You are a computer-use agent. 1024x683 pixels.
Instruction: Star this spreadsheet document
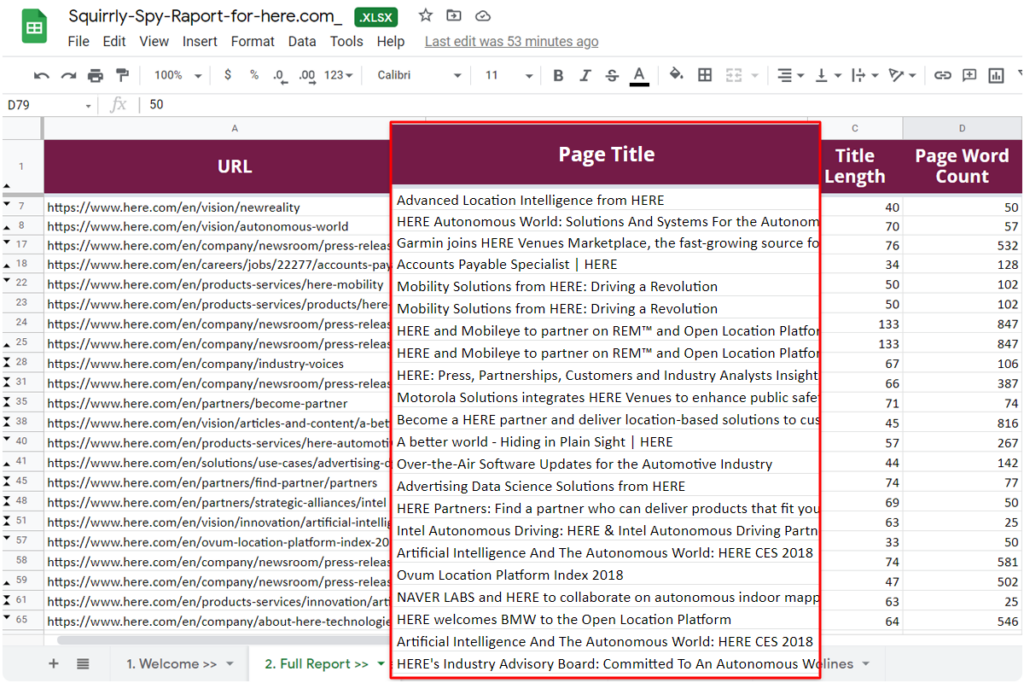(426, 16)
